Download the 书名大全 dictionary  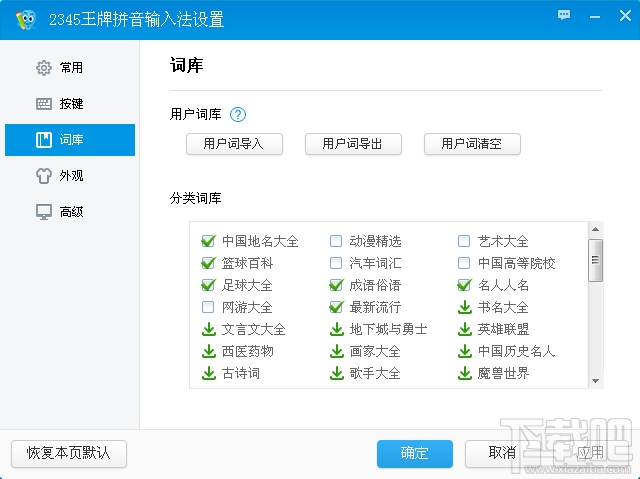pyautogui.click(x=464, y=307)
